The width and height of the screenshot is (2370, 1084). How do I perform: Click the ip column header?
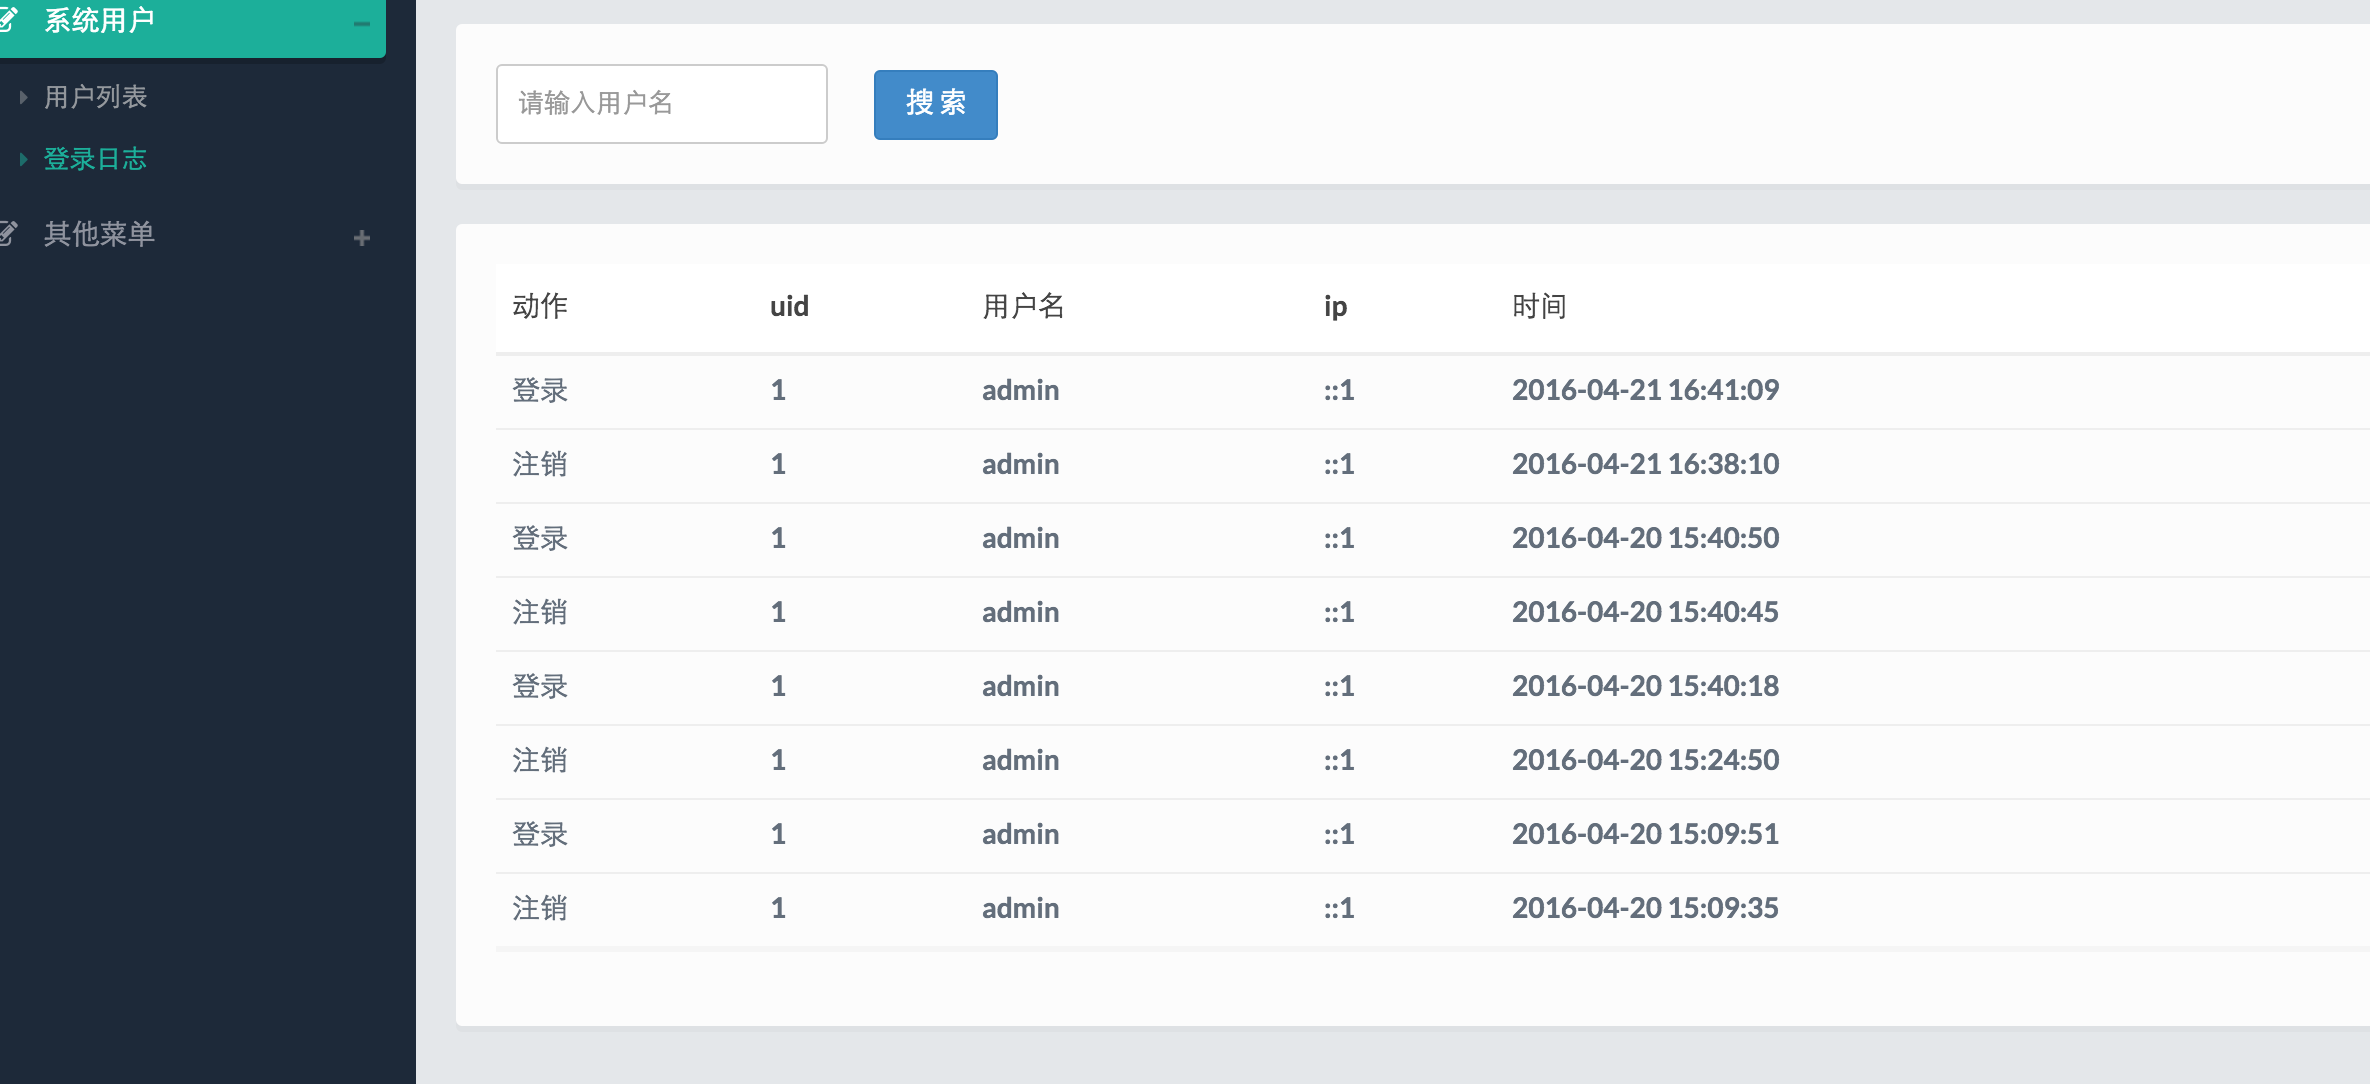1335,306
